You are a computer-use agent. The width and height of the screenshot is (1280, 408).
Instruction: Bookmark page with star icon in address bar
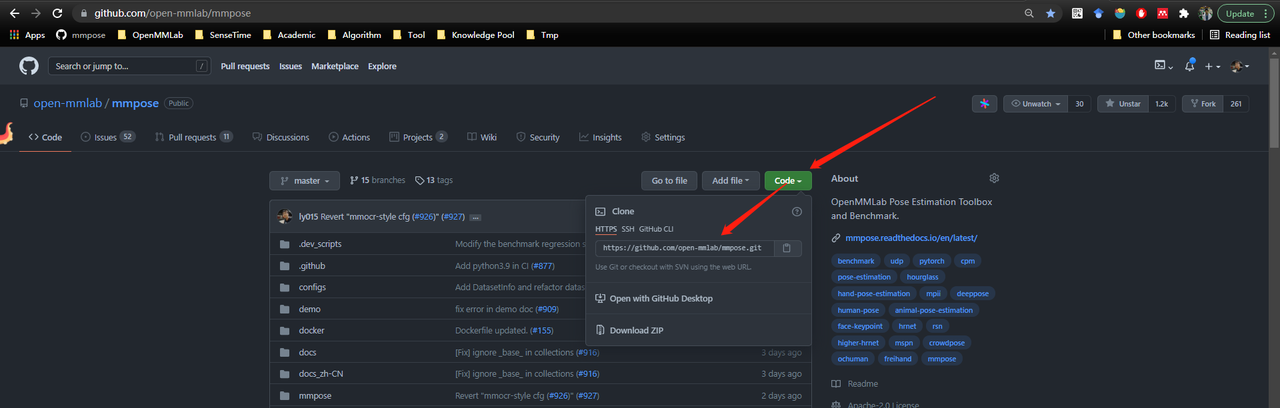pos(1050,14)
